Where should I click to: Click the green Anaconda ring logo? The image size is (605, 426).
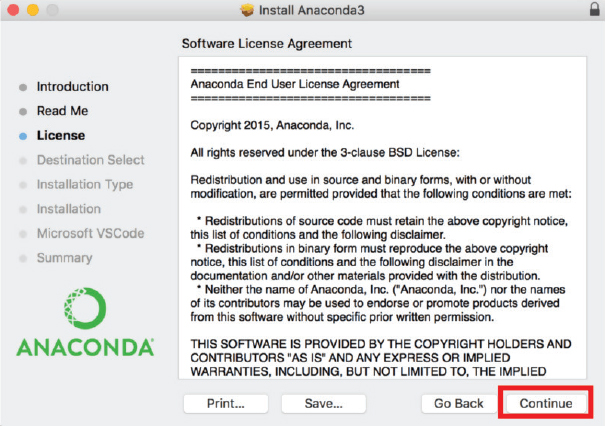[85, 309]
